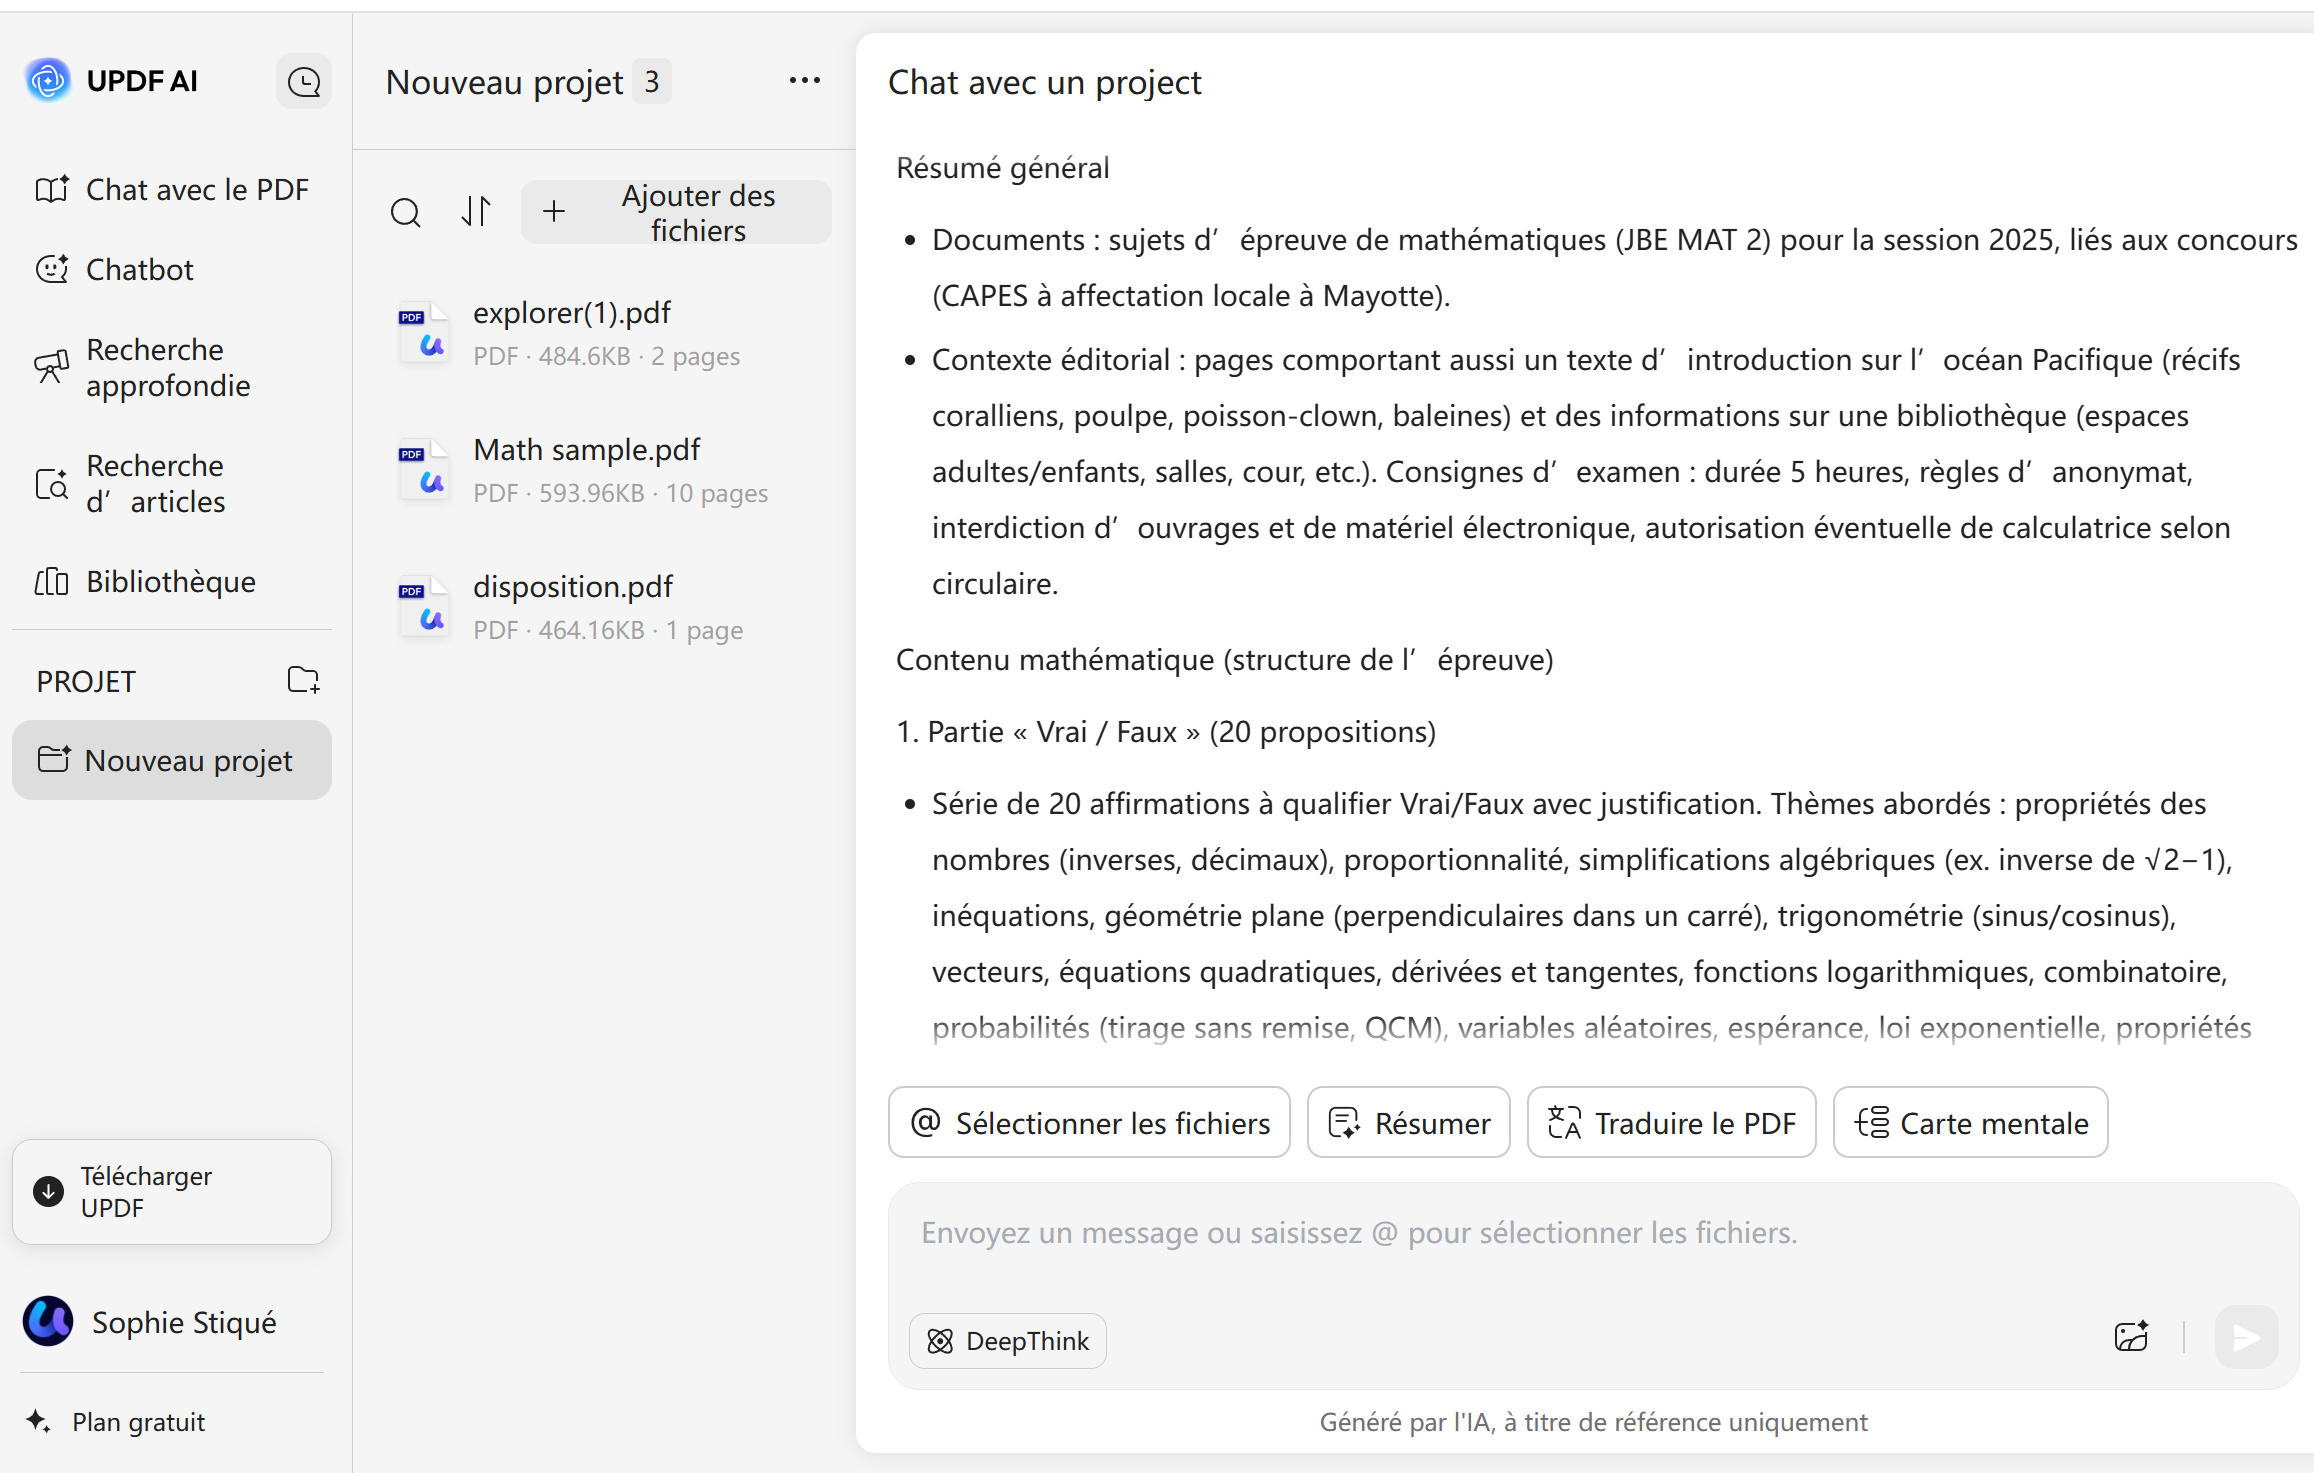
Task: Click the message input field
Action: (1500, 1234)
